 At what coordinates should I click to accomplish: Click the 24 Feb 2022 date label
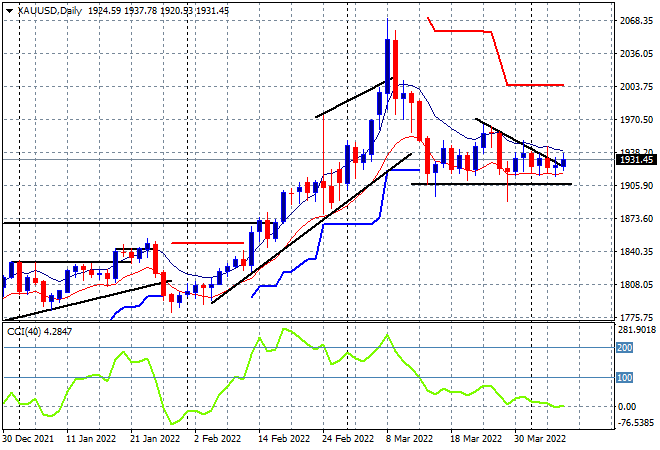click(348, 439)
